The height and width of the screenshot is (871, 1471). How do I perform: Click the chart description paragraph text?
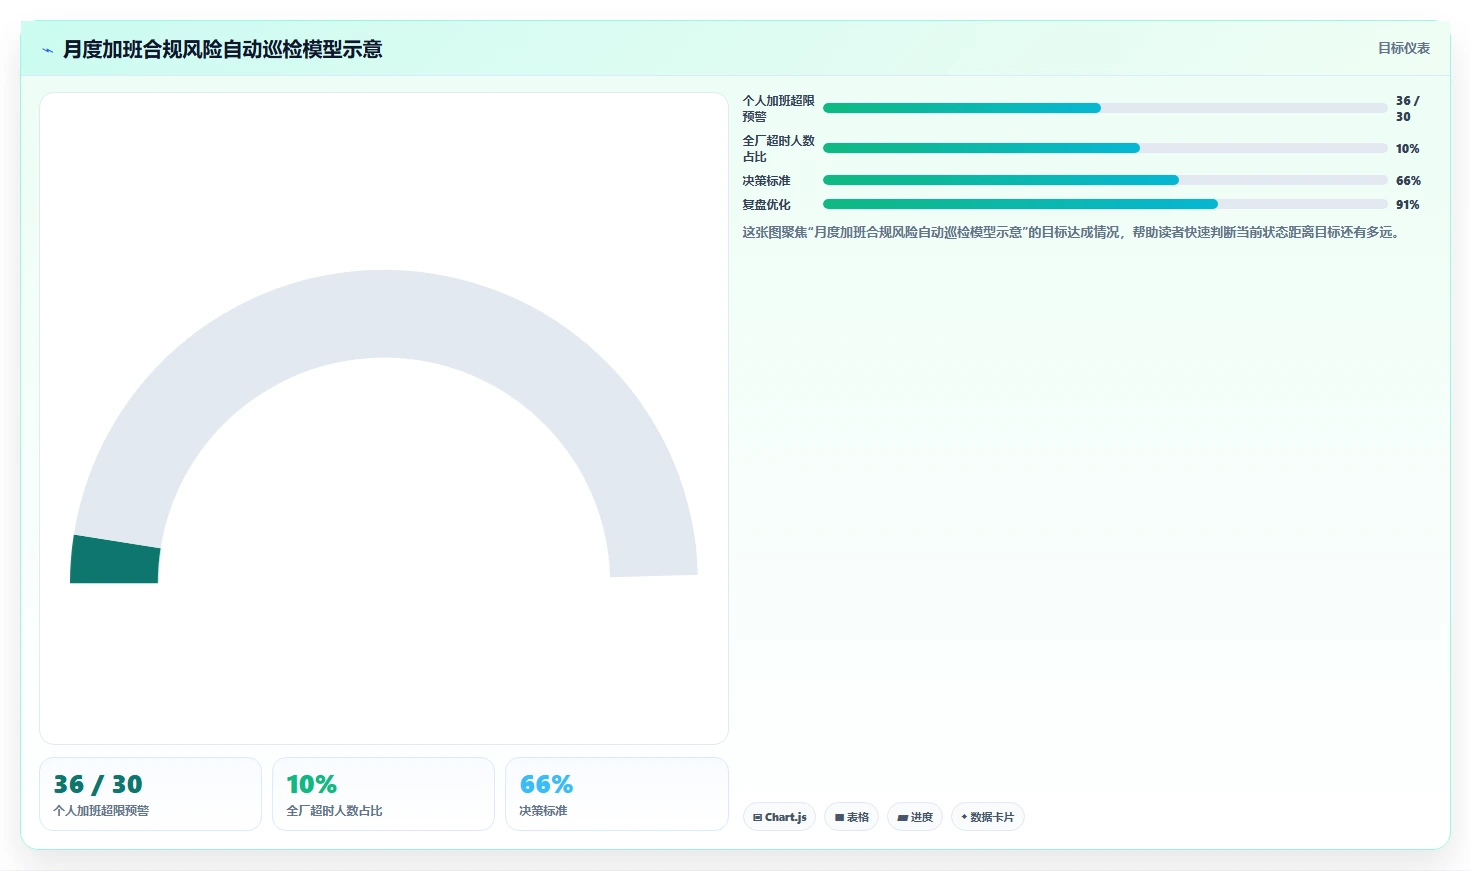[x=1072, y=232]
